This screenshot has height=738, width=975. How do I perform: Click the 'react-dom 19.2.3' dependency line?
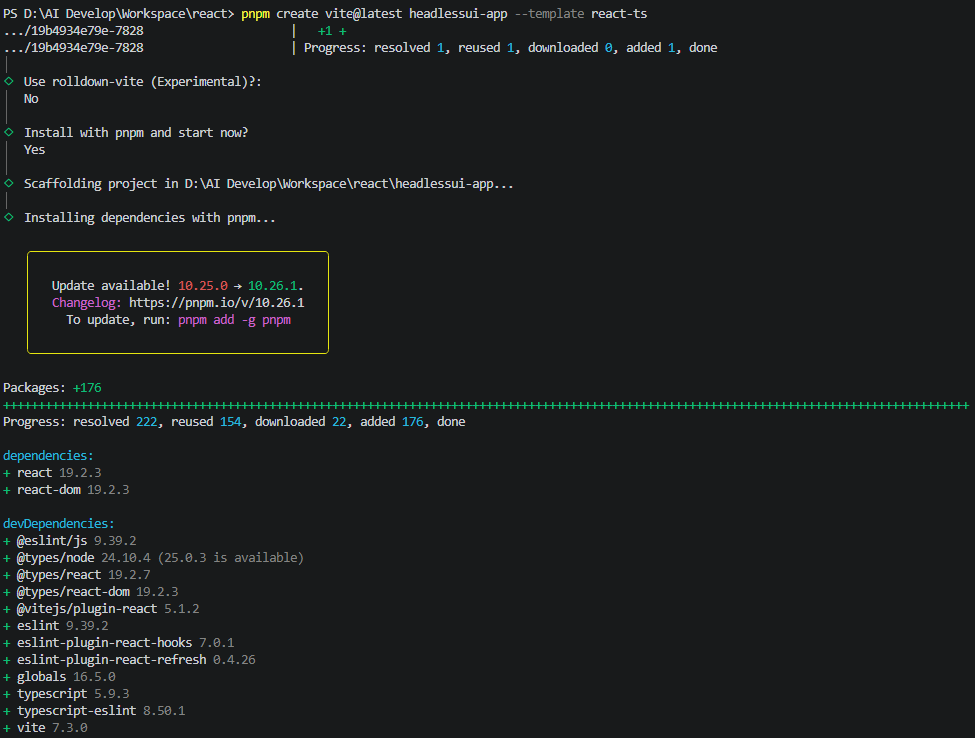[x=66, y=490]
